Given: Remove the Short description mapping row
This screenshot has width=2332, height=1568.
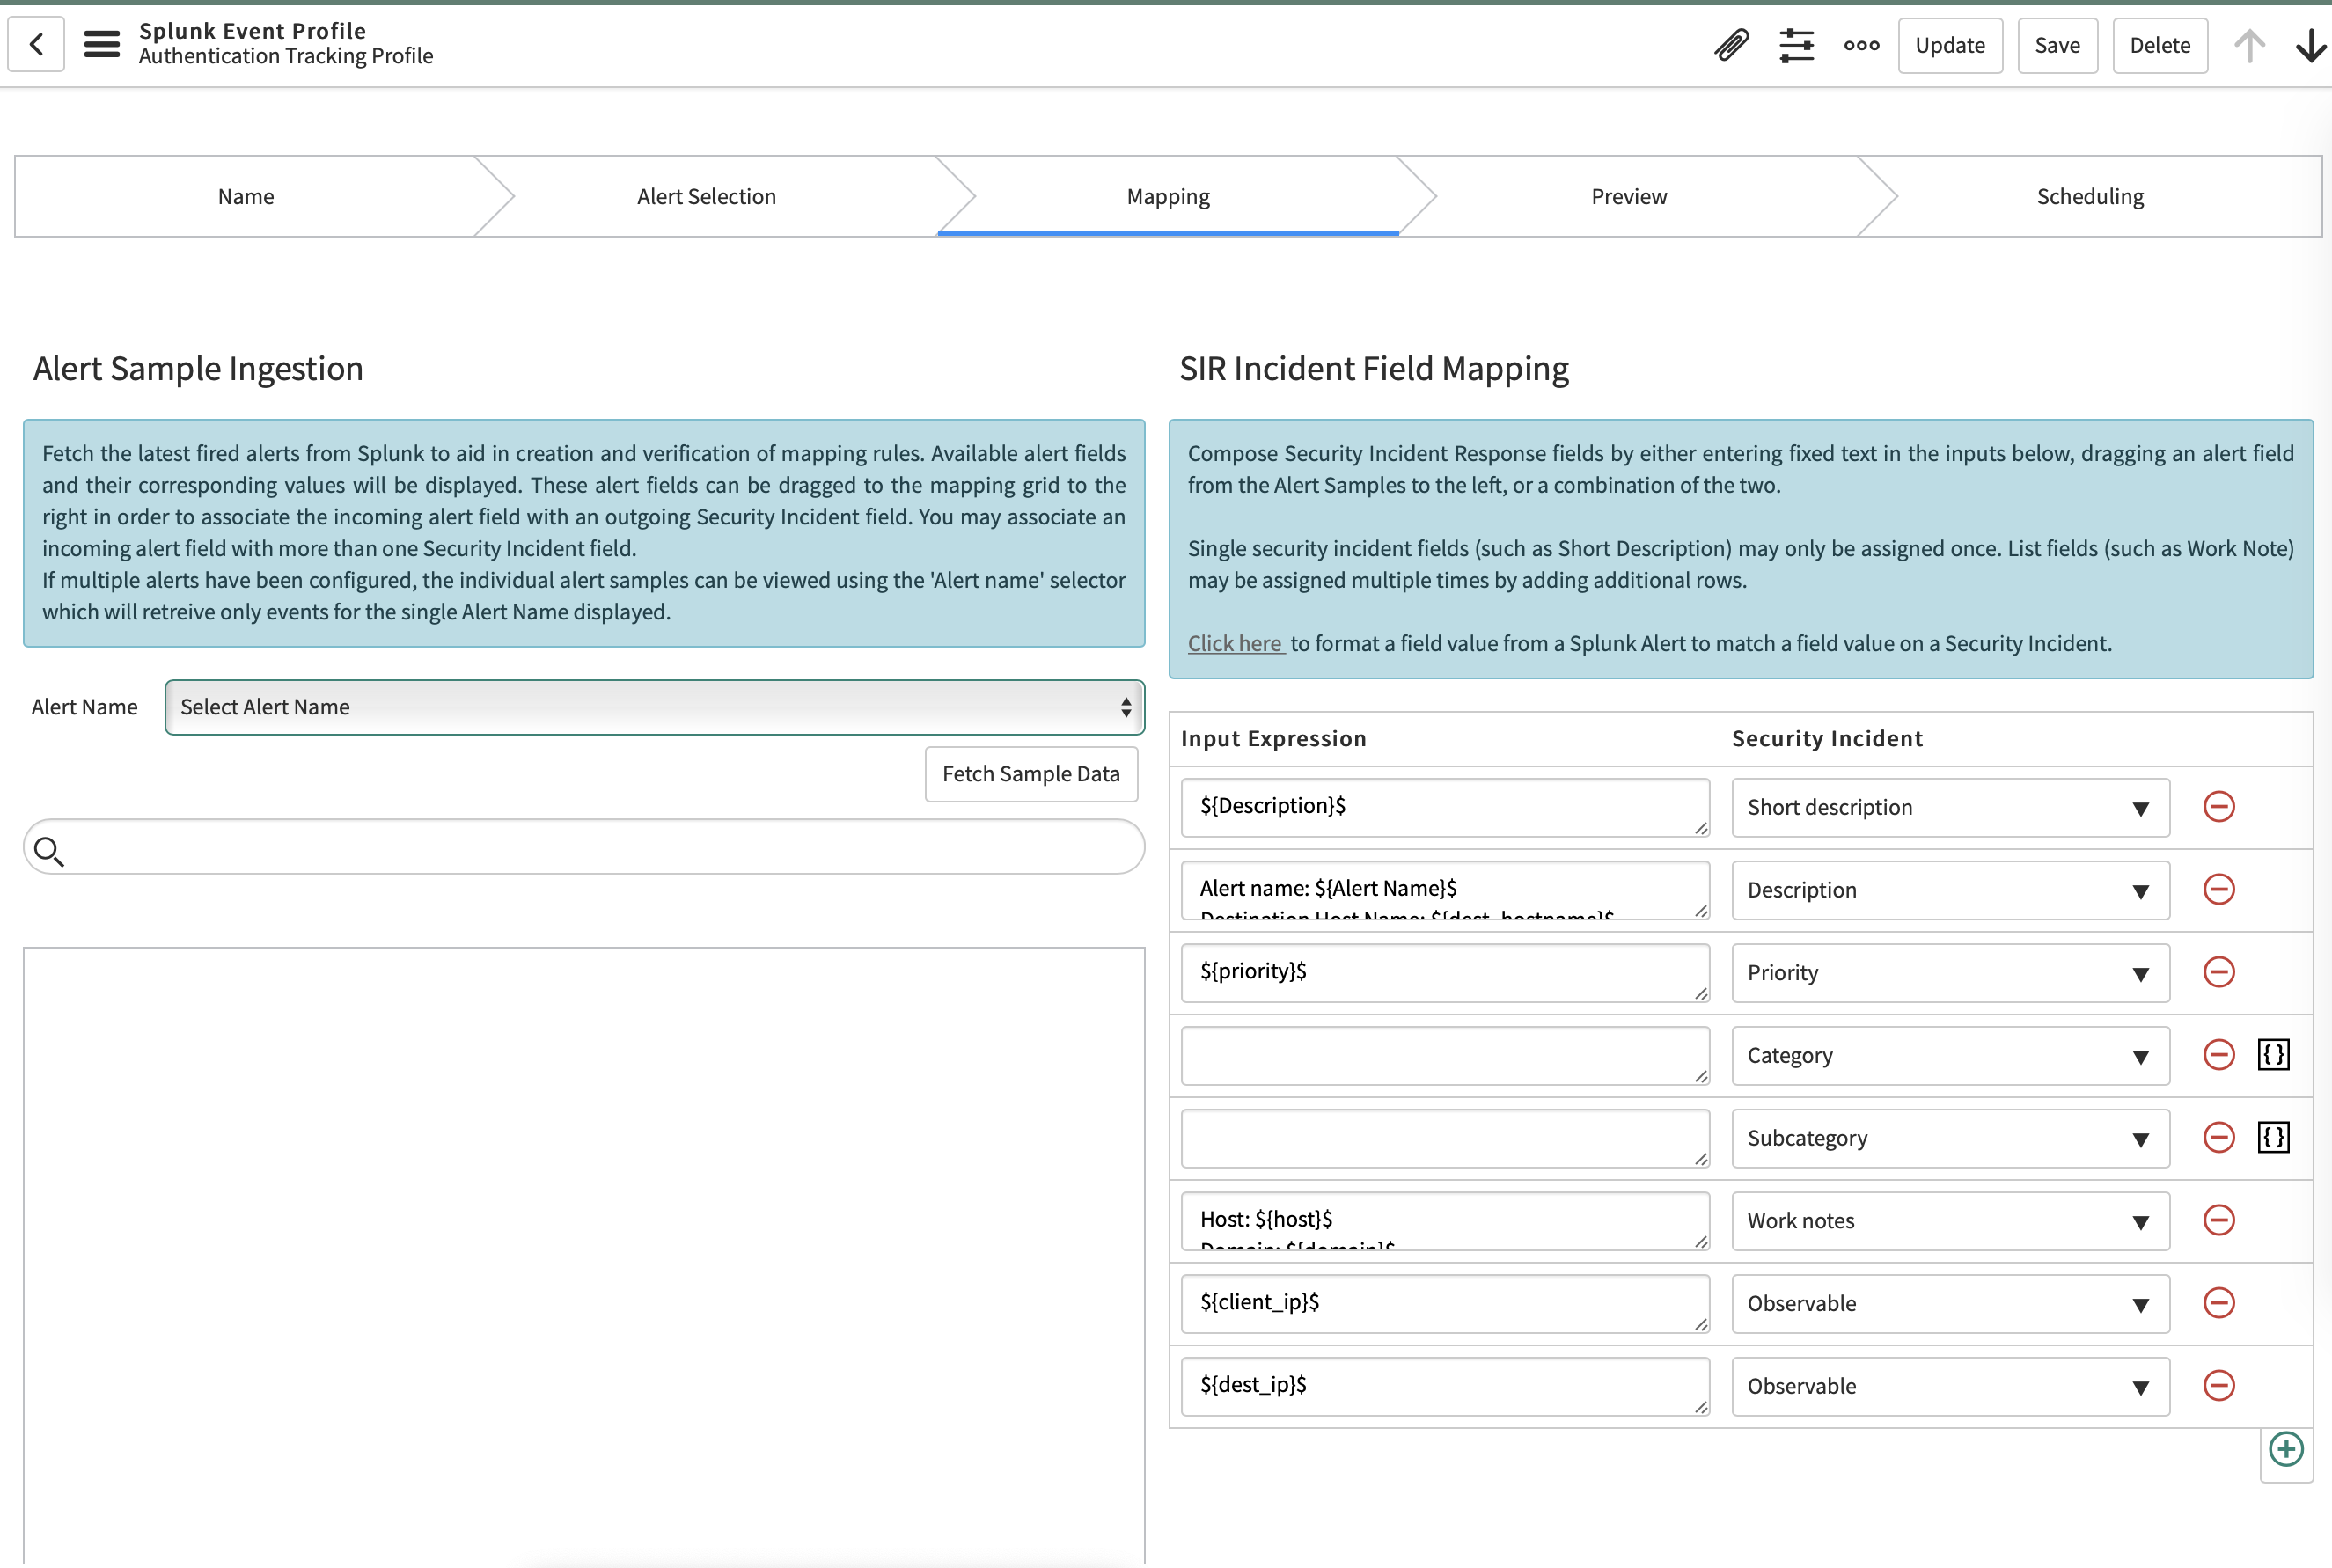Looking at the screenshot, I should (2219, 807).
